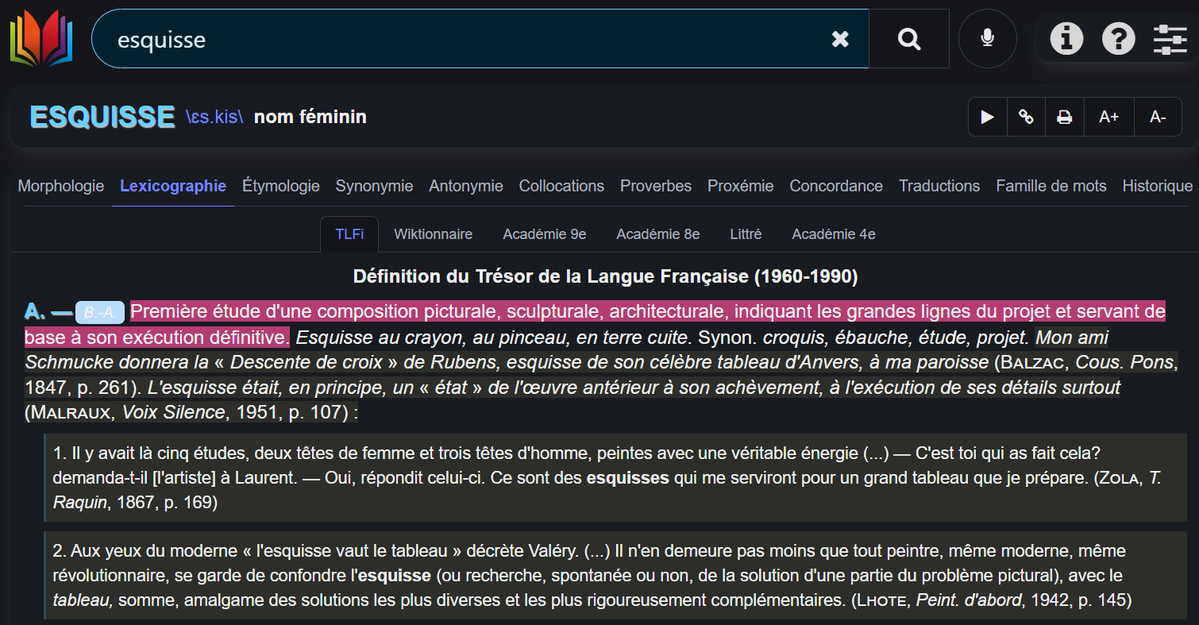Play the pronunciation of esquisse
Screen dimensions: 1199x625
[987, 117]
